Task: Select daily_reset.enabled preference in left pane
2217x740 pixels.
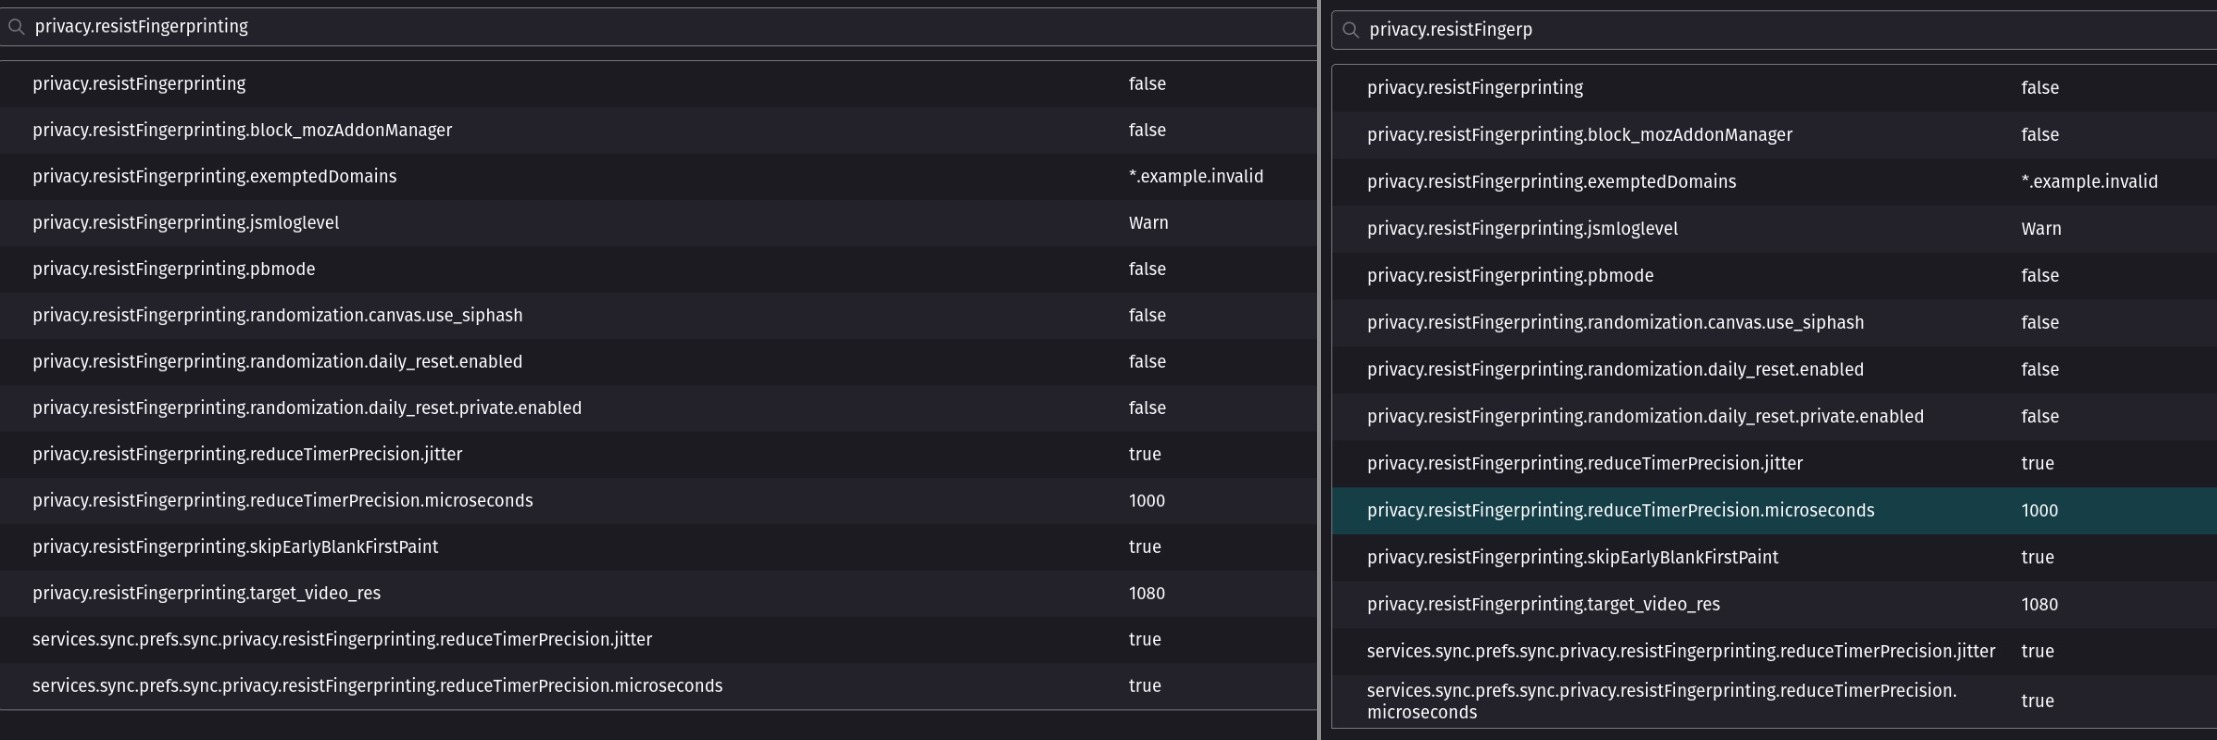Action: click(277, 362)
